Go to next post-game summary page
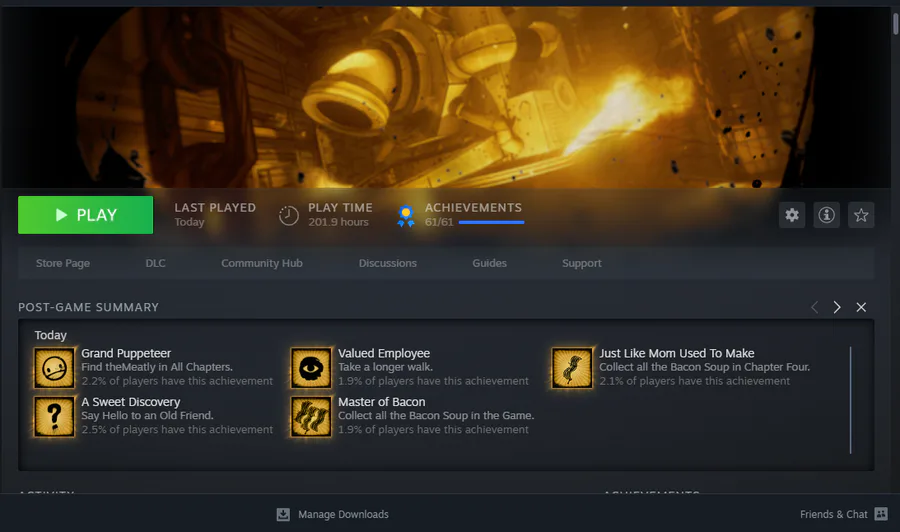This screenshot has height=532, width=900. click(837, 307)
